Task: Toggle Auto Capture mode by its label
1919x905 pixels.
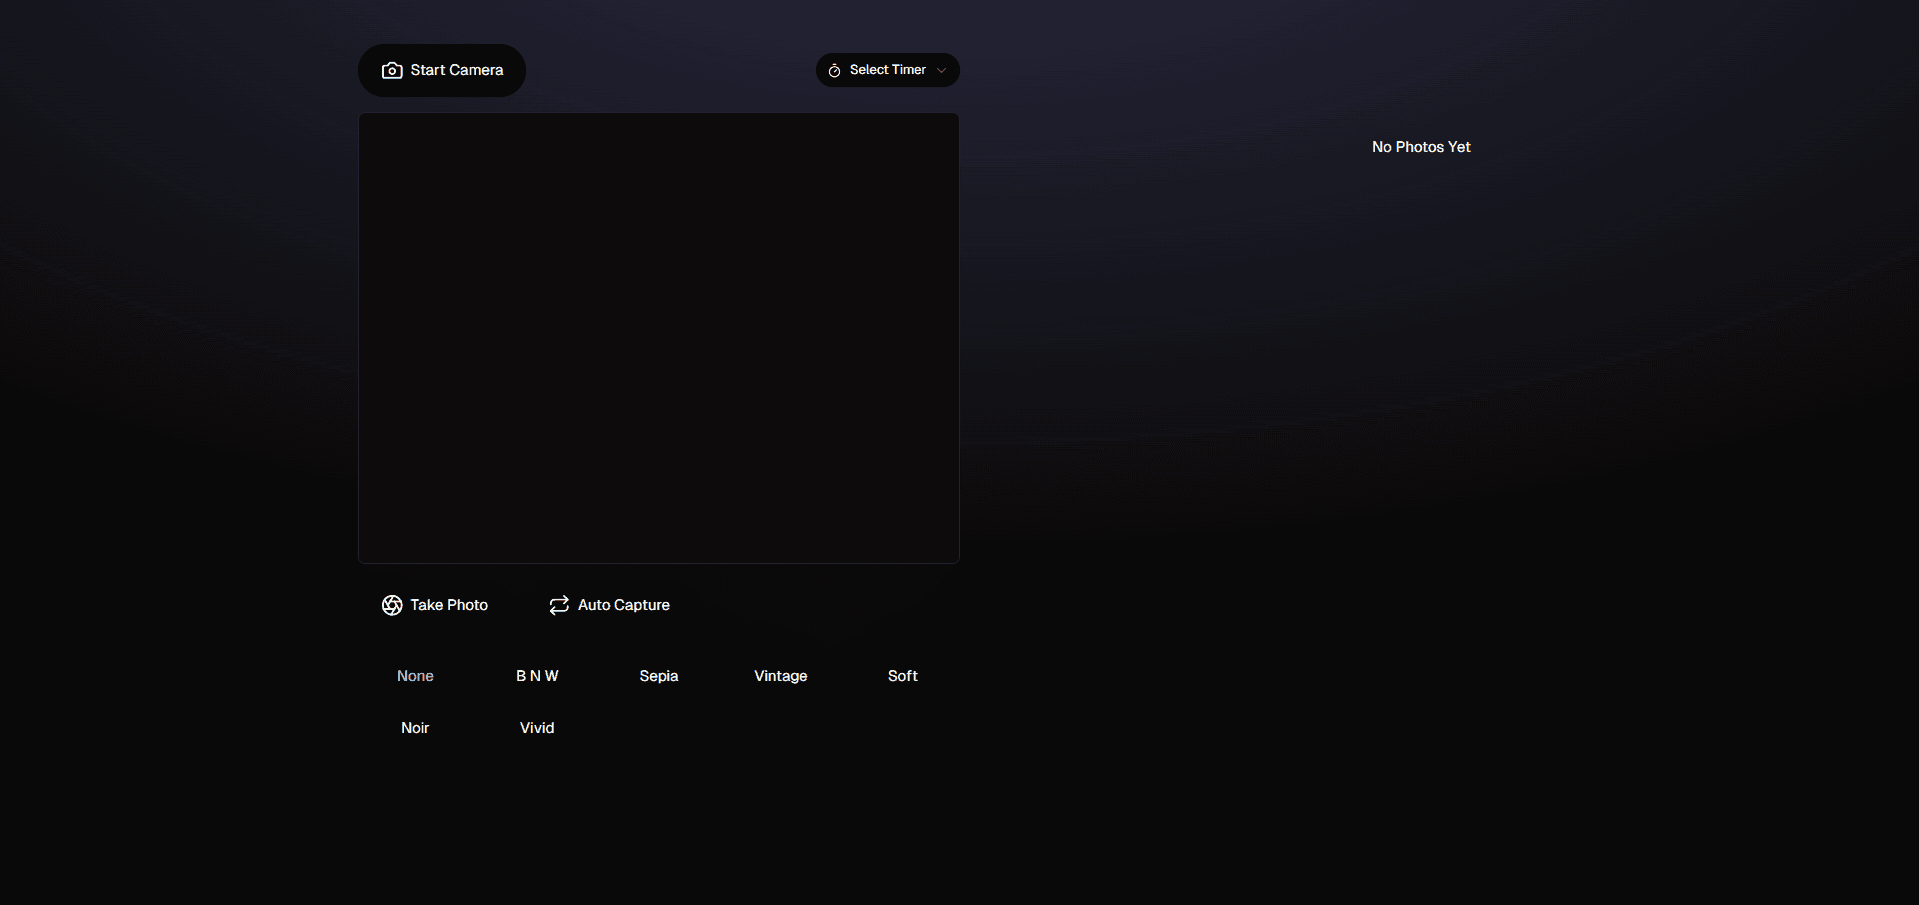Action: pyautogui.click(x=623, y=605)
